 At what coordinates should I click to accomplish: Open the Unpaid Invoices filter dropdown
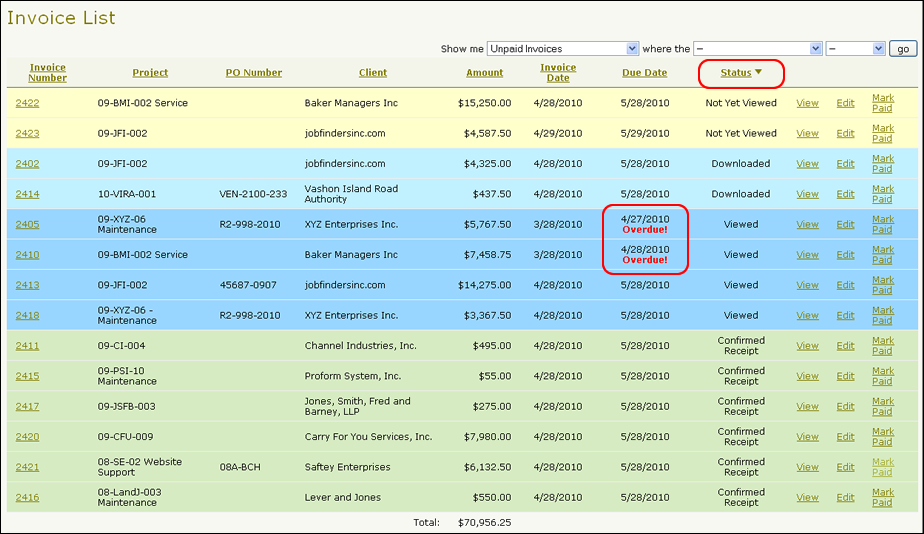coord(563,48)
